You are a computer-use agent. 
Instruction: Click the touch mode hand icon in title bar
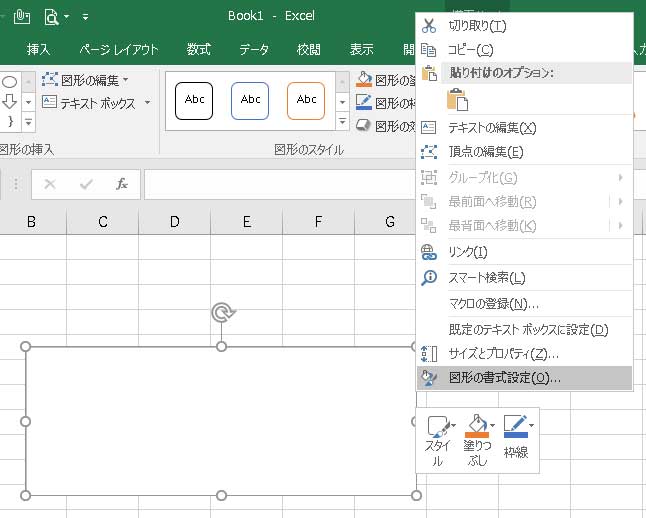(21, 16)
